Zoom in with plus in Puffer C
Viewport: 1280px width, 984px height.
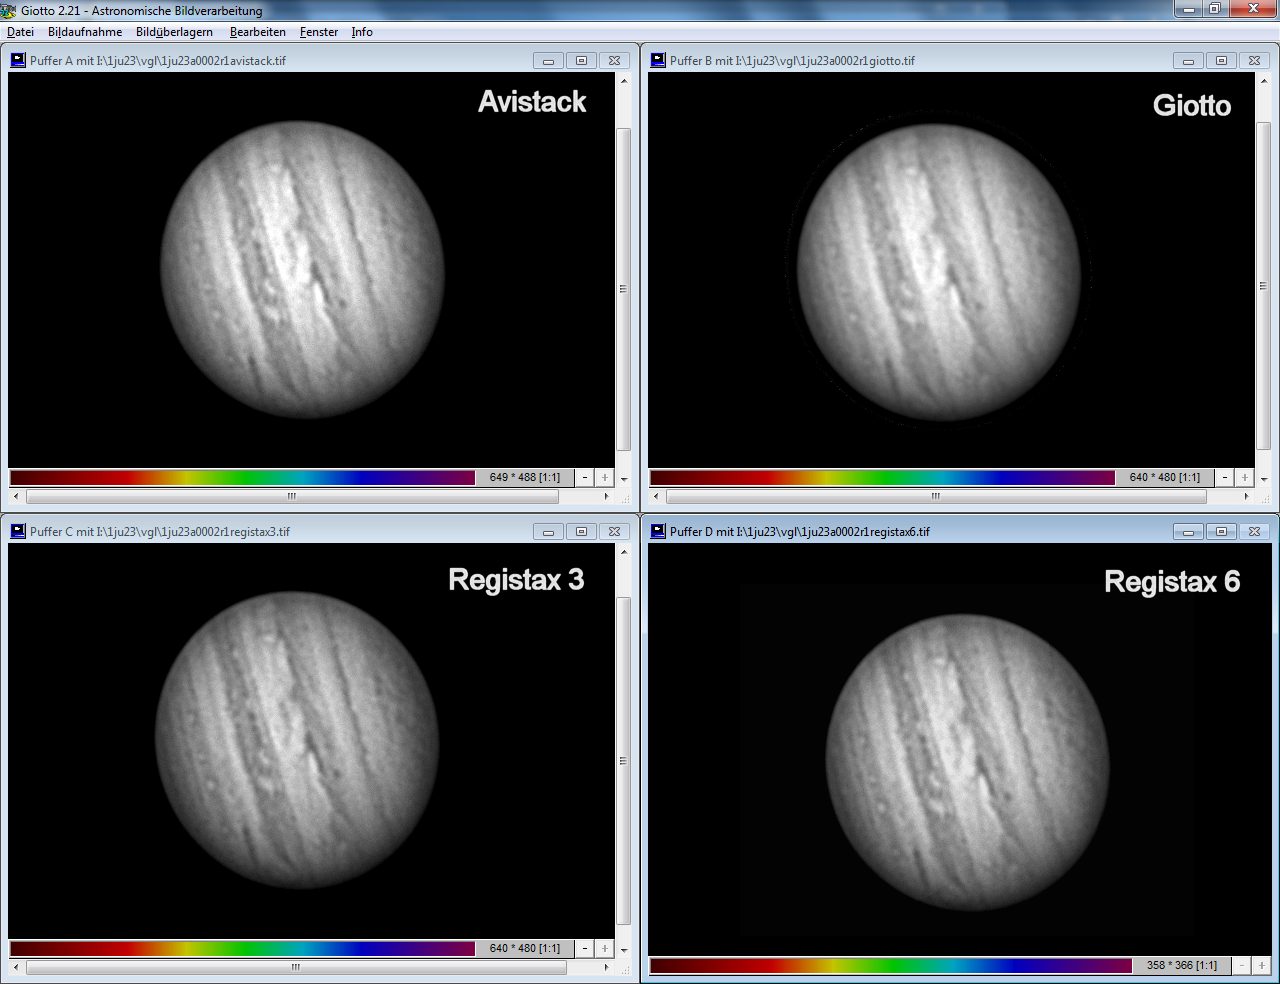(605, 948)
